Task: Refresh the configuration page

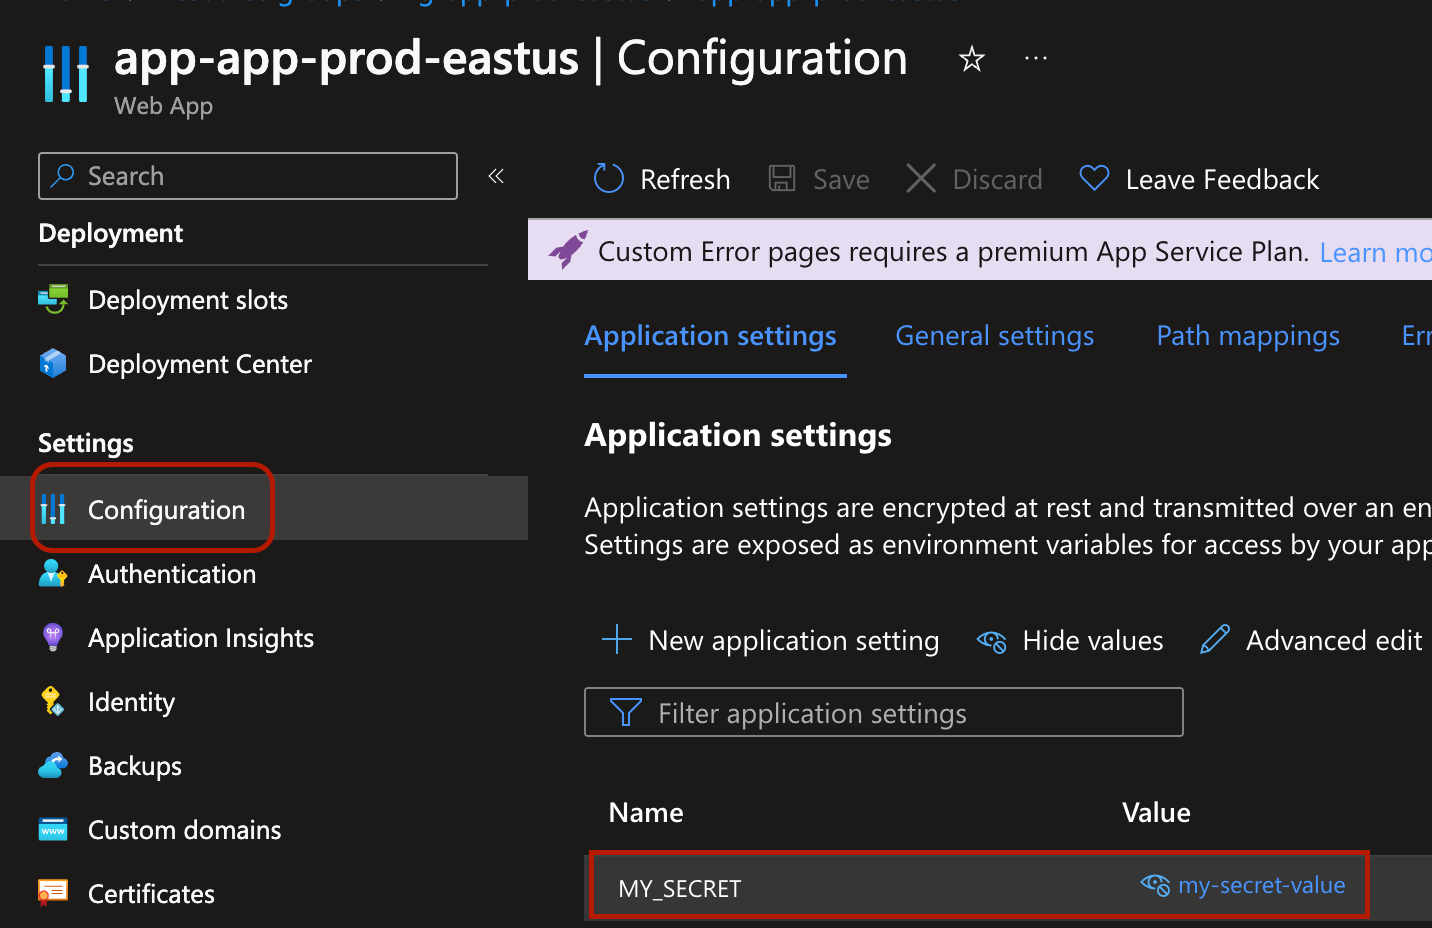Action: click(685, 180)
